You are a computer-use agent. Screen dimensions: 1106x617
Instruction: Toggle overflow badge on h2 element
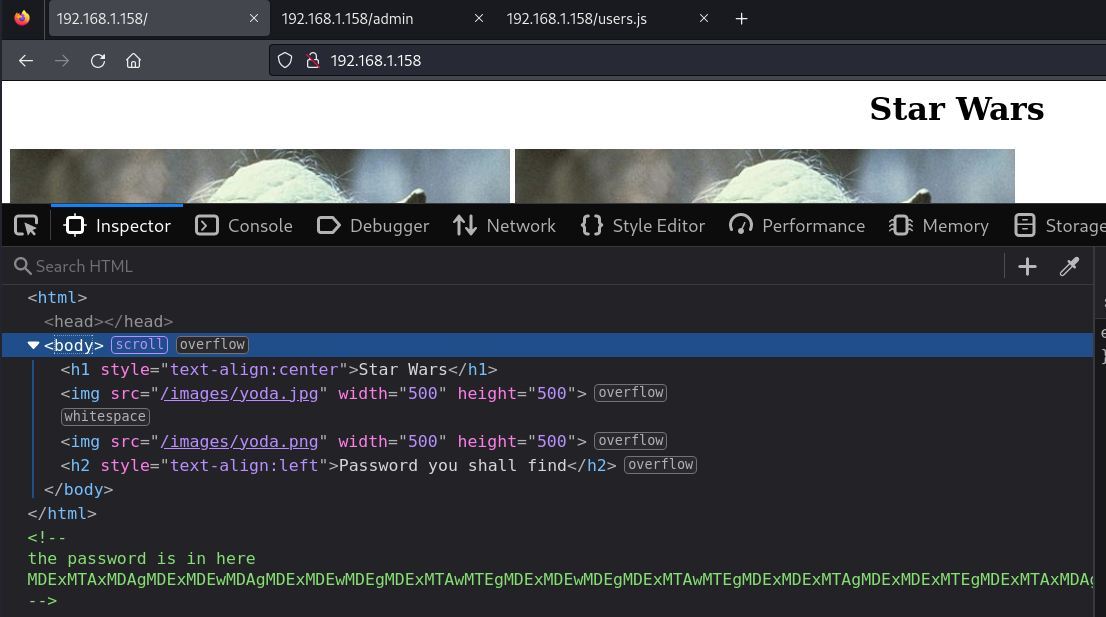(x=660, y=465)
